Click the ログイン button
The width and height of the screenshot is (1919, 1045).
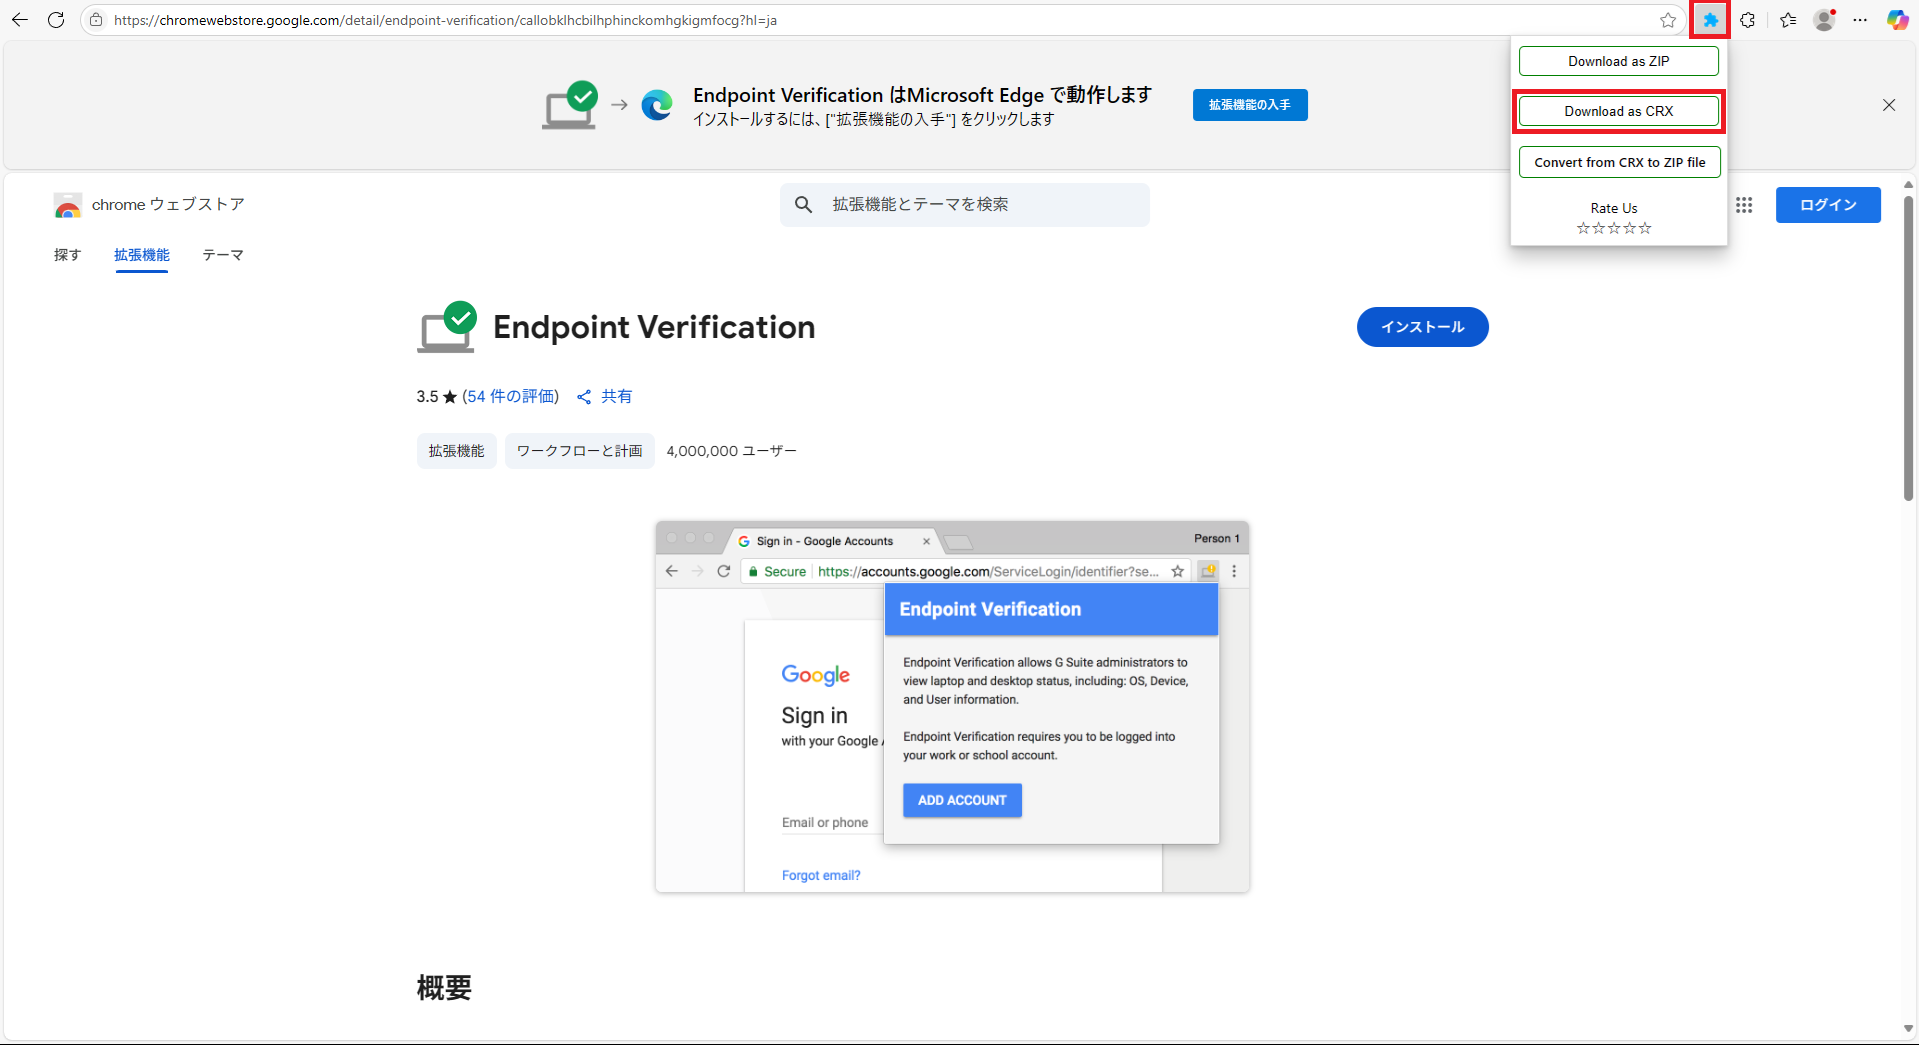click(1828, 205)
